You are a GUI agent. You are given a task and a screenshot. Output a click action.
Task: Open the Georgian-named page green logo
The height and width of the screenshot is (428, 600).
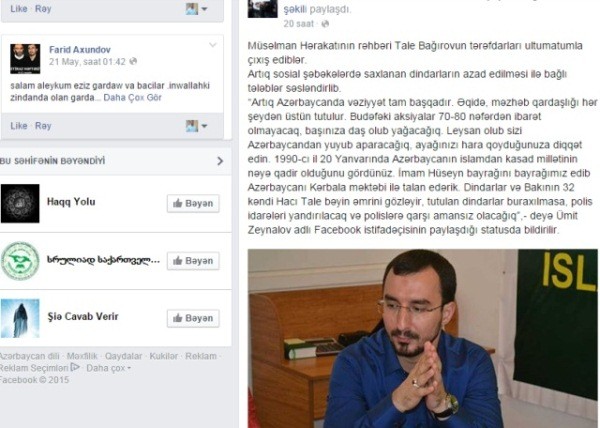(20, 261)
